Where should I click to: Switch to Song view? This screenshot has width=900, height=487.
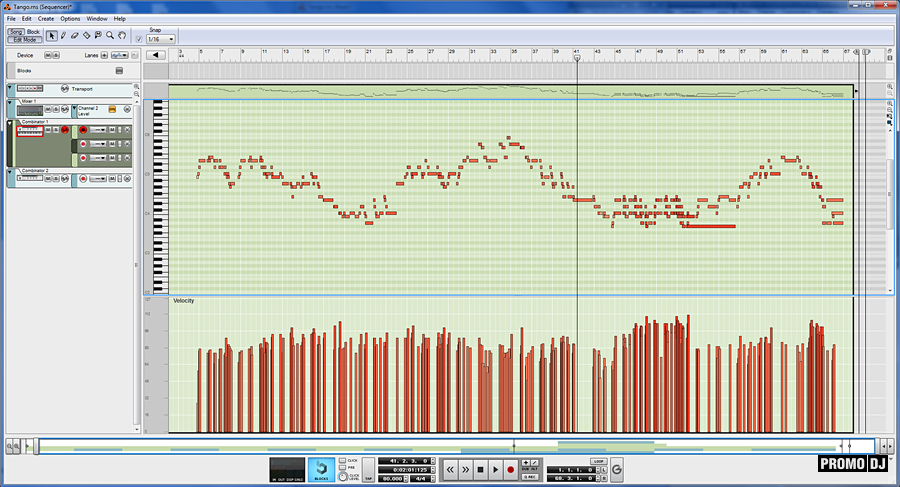pos(16,32)
